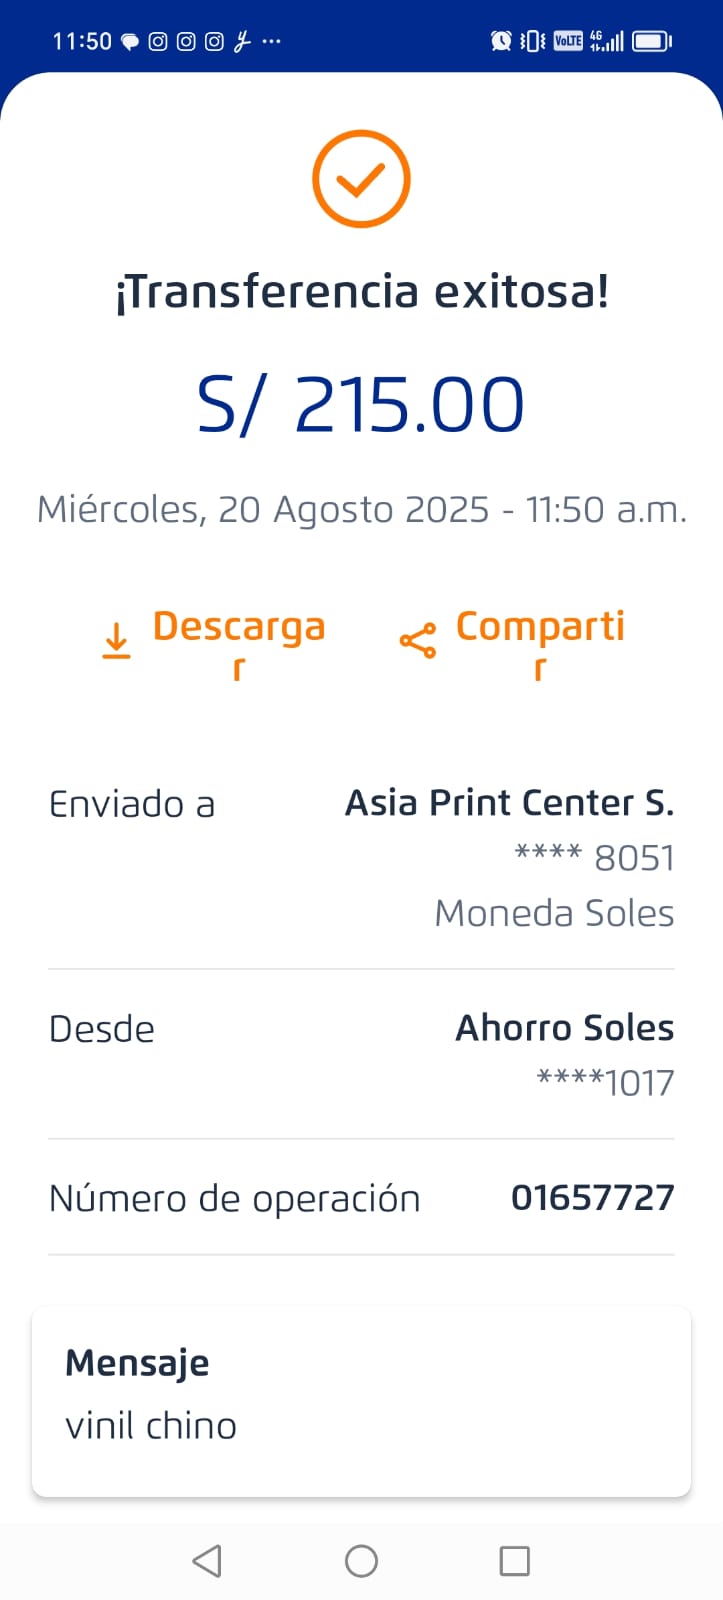Select the recipient name Asia Print Center S.

coord(509,803)
